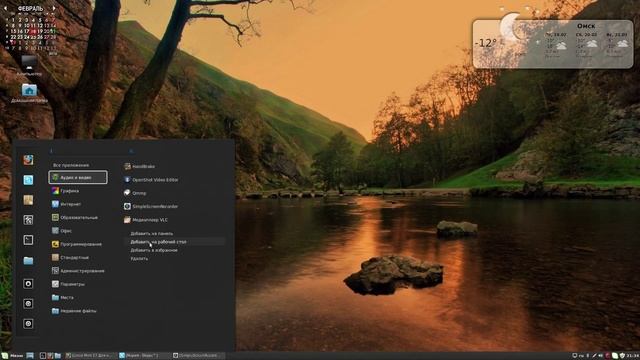
Task: Select the Офис category
Action: [x=62, y=231]
